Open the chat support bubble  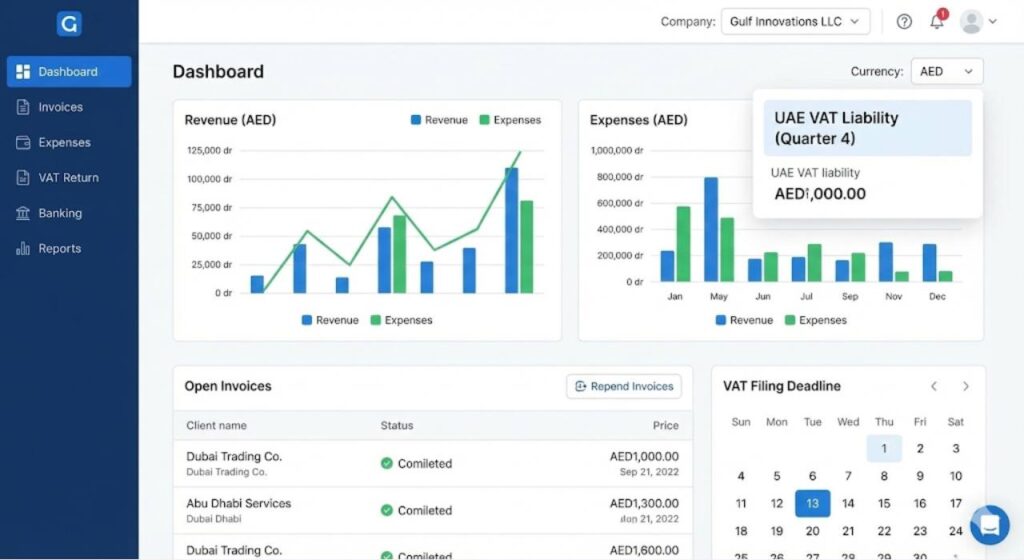pyautogui.click(x=989, y=524)
